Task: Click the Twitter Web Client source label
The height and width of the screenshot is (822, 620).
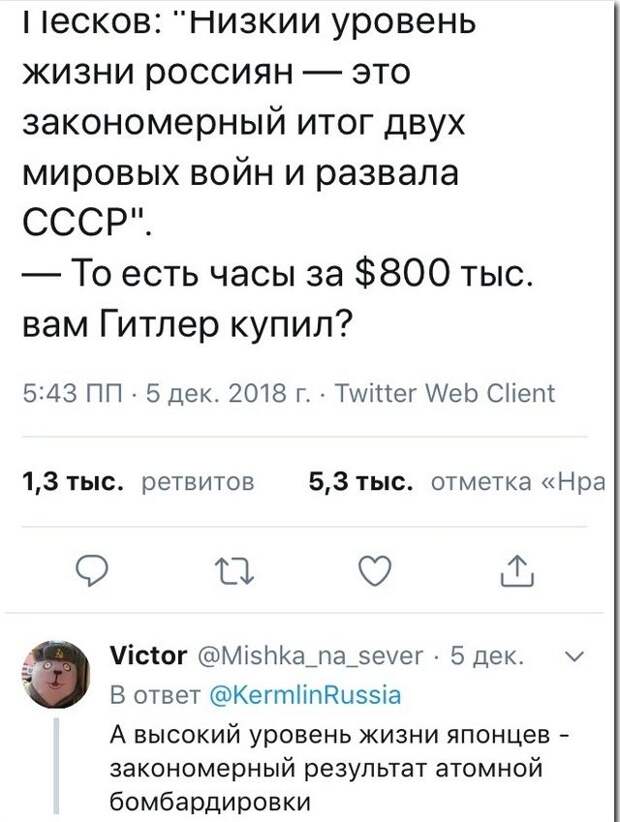Action: click(444, 393)
